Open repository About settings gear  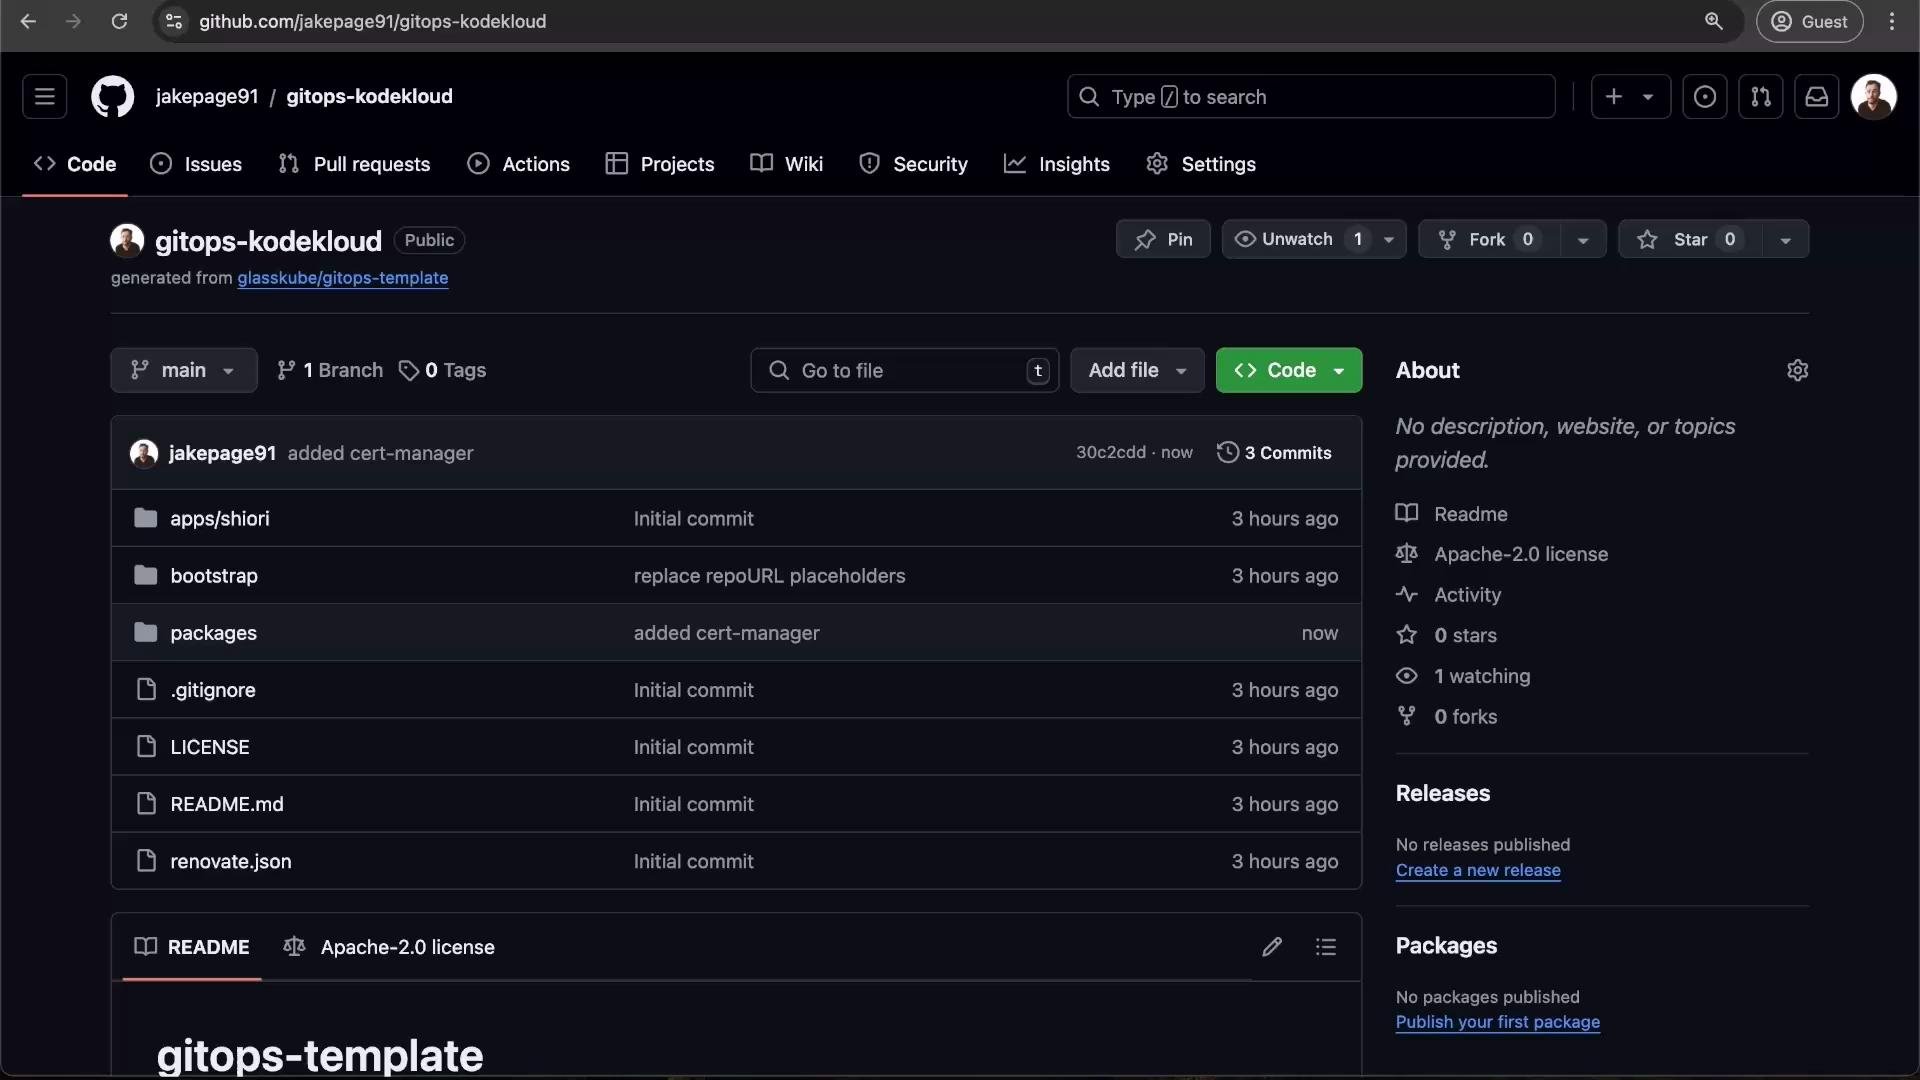pyautogui.click(x=1798, y=370)
